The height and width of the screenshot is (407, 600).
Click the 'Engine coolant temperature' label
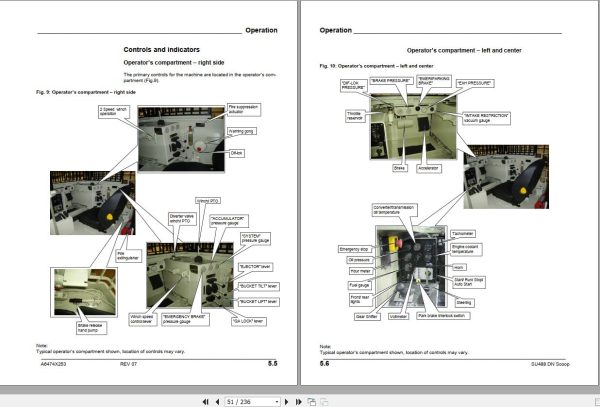click(466, 249)
